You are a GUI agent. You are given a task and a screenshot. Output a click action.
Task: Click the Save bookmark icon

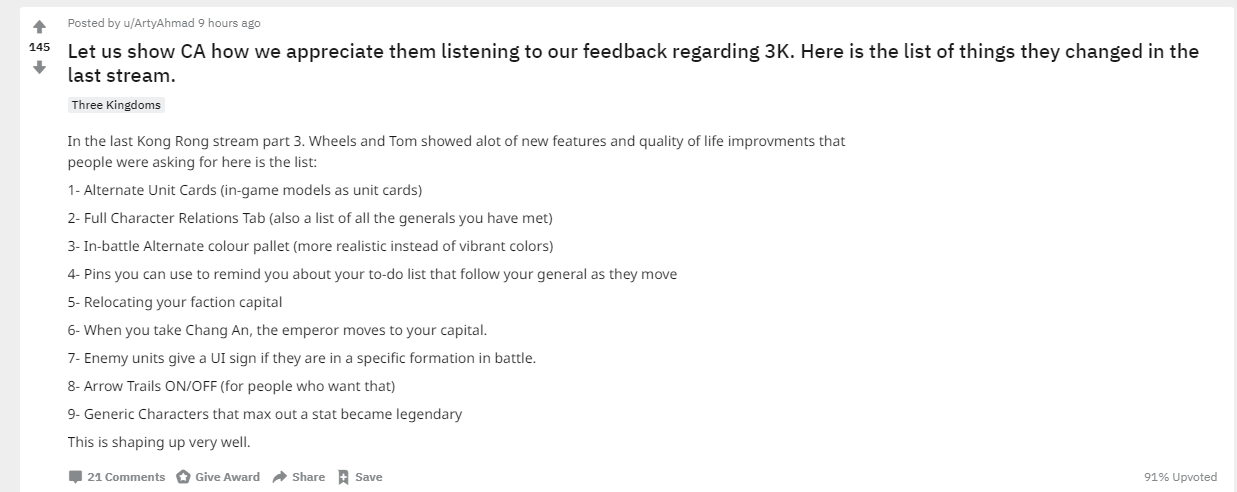(343, 477)
